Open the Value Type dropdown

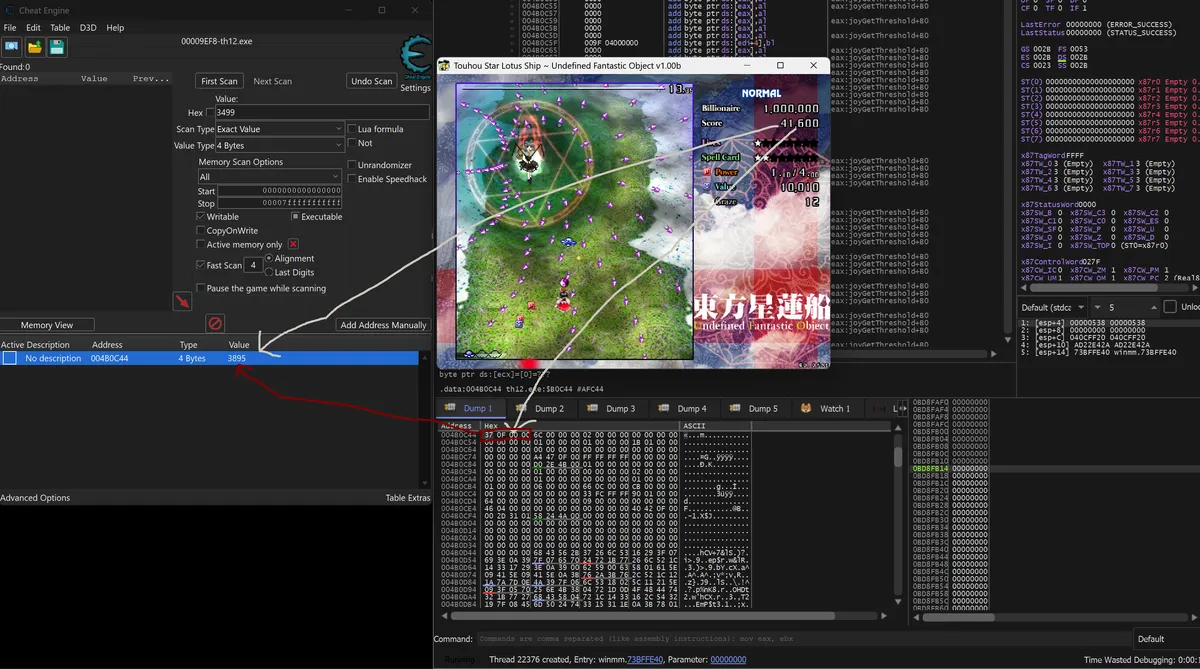[280, 145]
